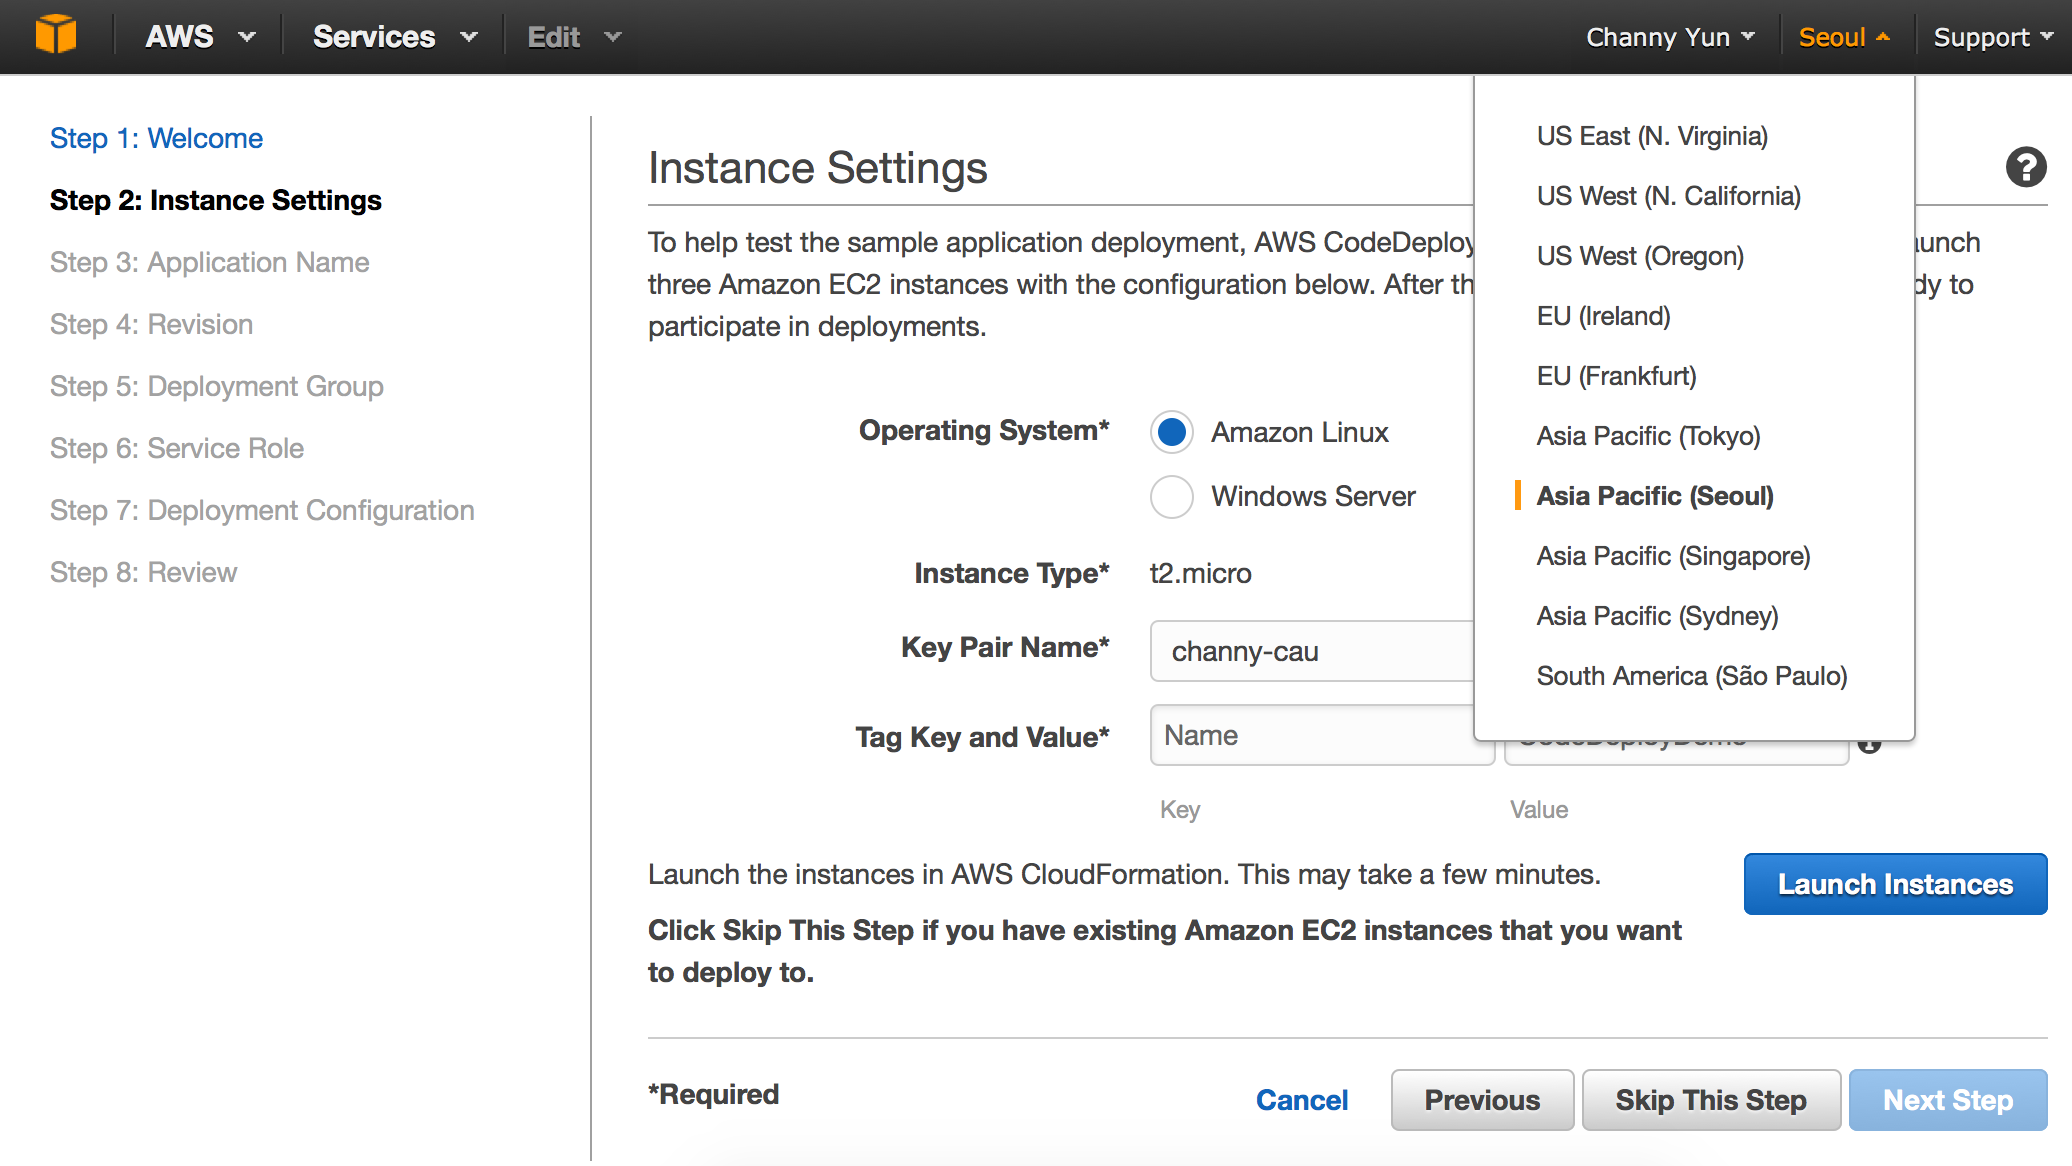Select the Amazon Linux radio button
Viewport: 2072px width, 1166px height.
(x=1171, y=432)
